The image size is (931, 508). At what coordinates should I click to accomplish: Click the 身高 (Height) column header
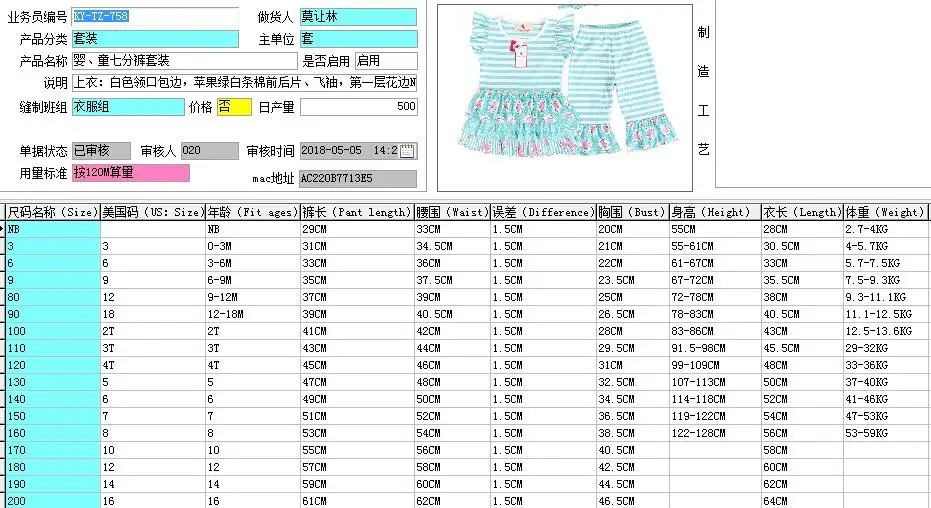pos(715,212)
